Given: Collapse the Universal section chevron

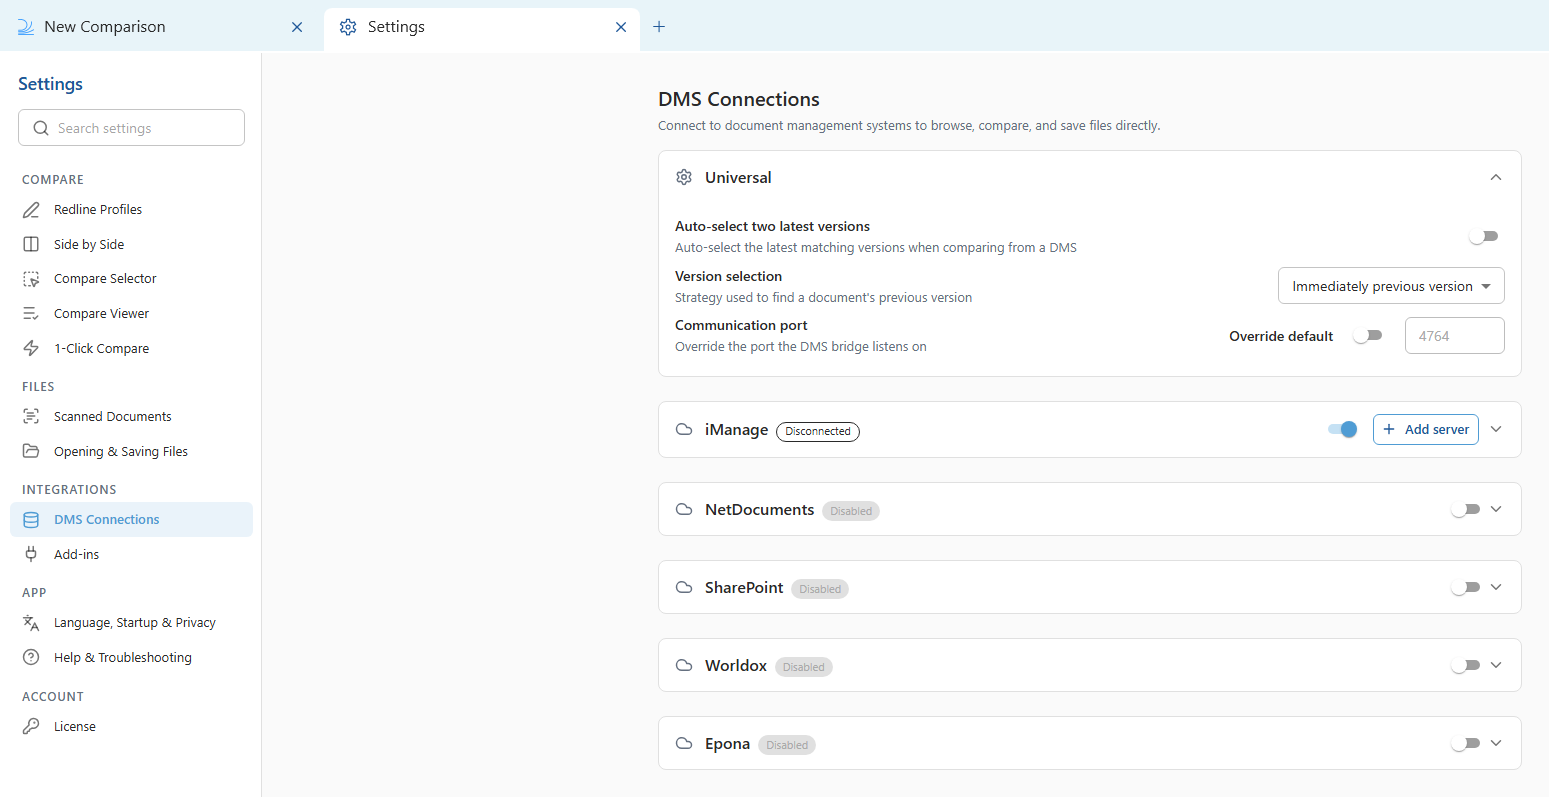Looking at the screenshot, I should click(1496, 177).
